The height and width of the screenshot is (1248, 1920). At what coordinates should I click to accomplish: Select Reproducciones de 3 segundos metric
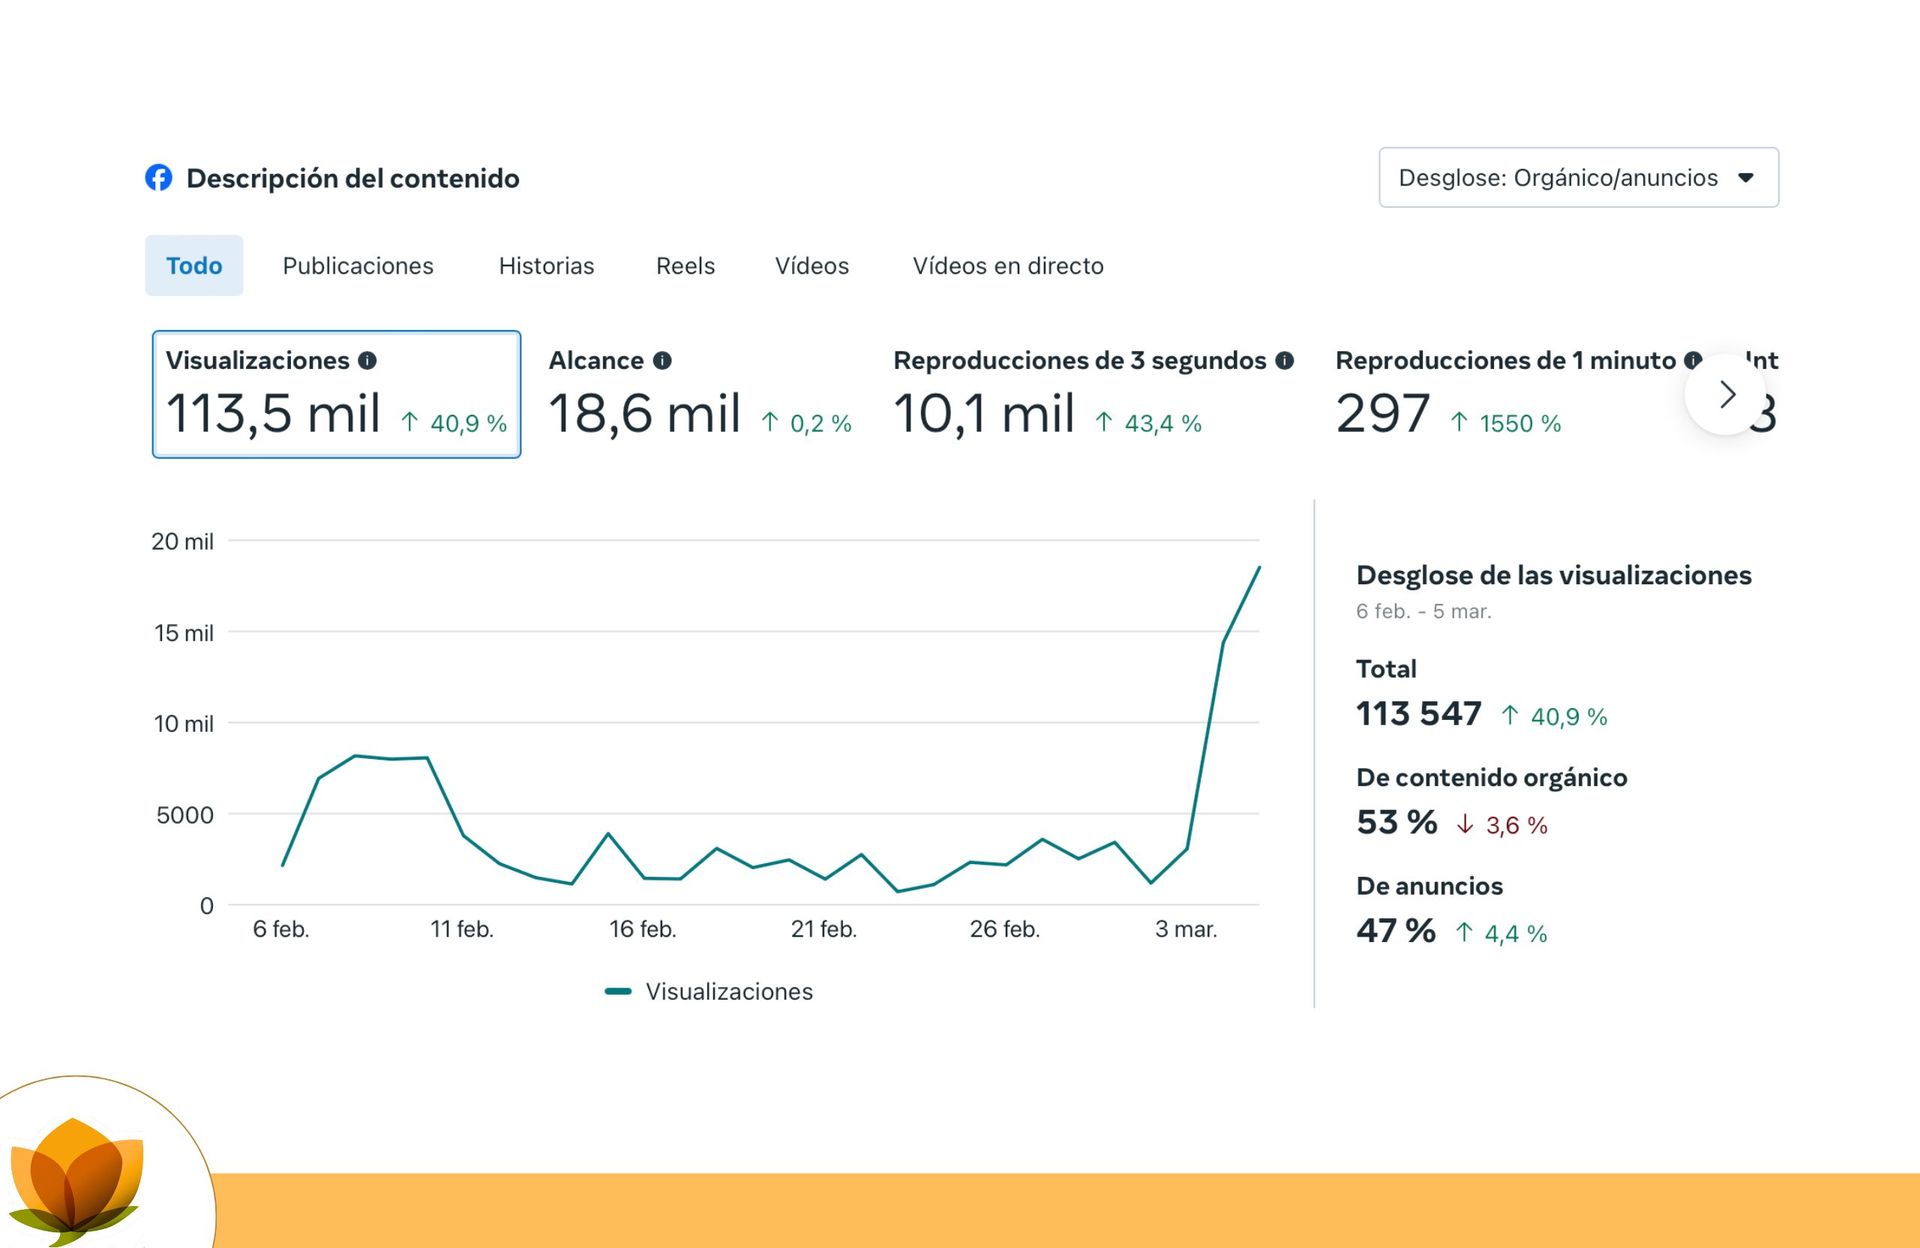click(x=1093, y=396)
